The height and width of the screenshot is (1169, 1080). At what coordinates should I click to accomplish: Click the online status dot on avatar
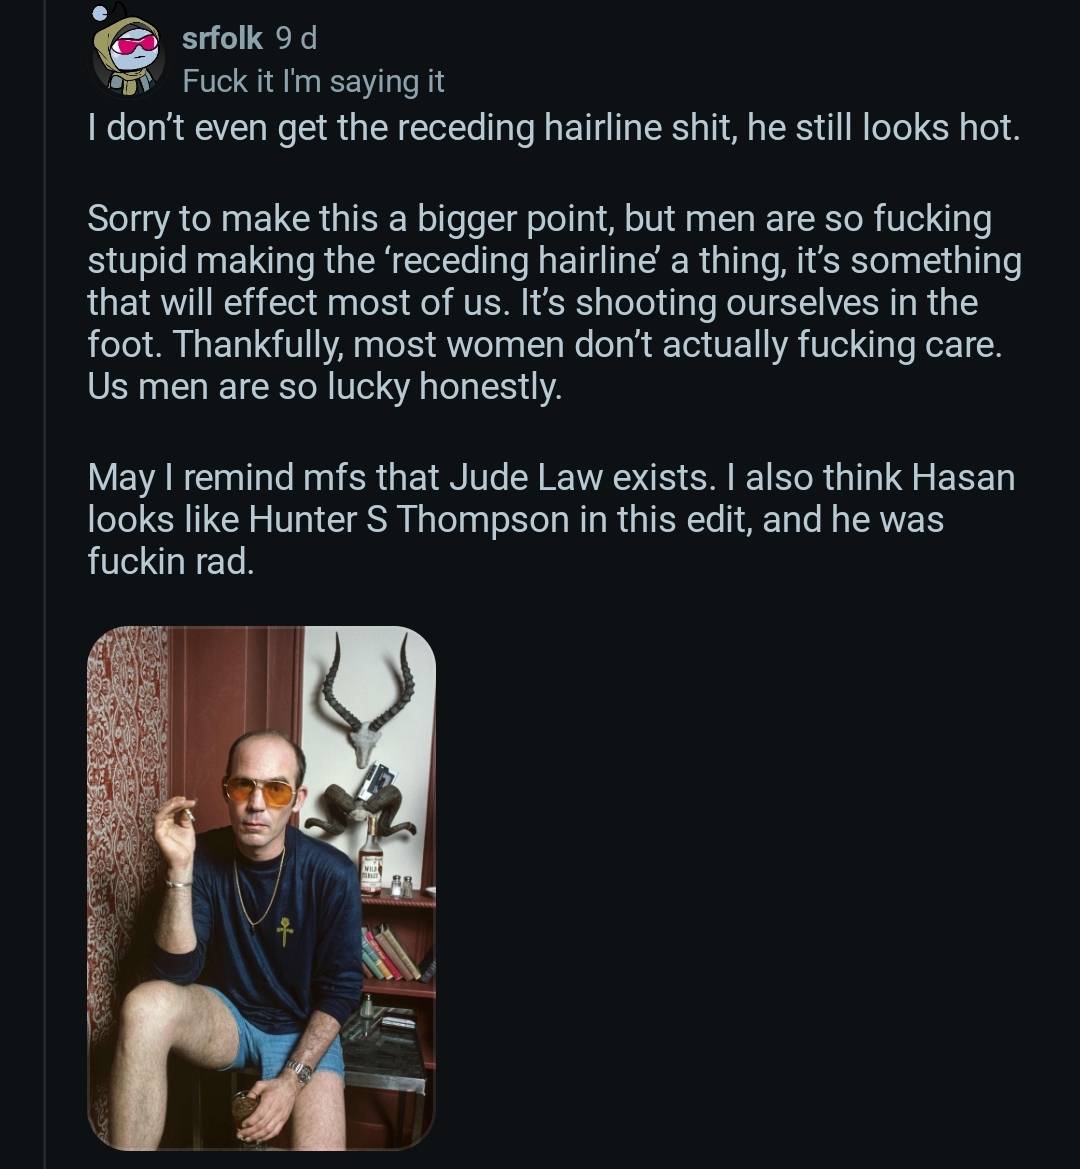coord(100,13)
